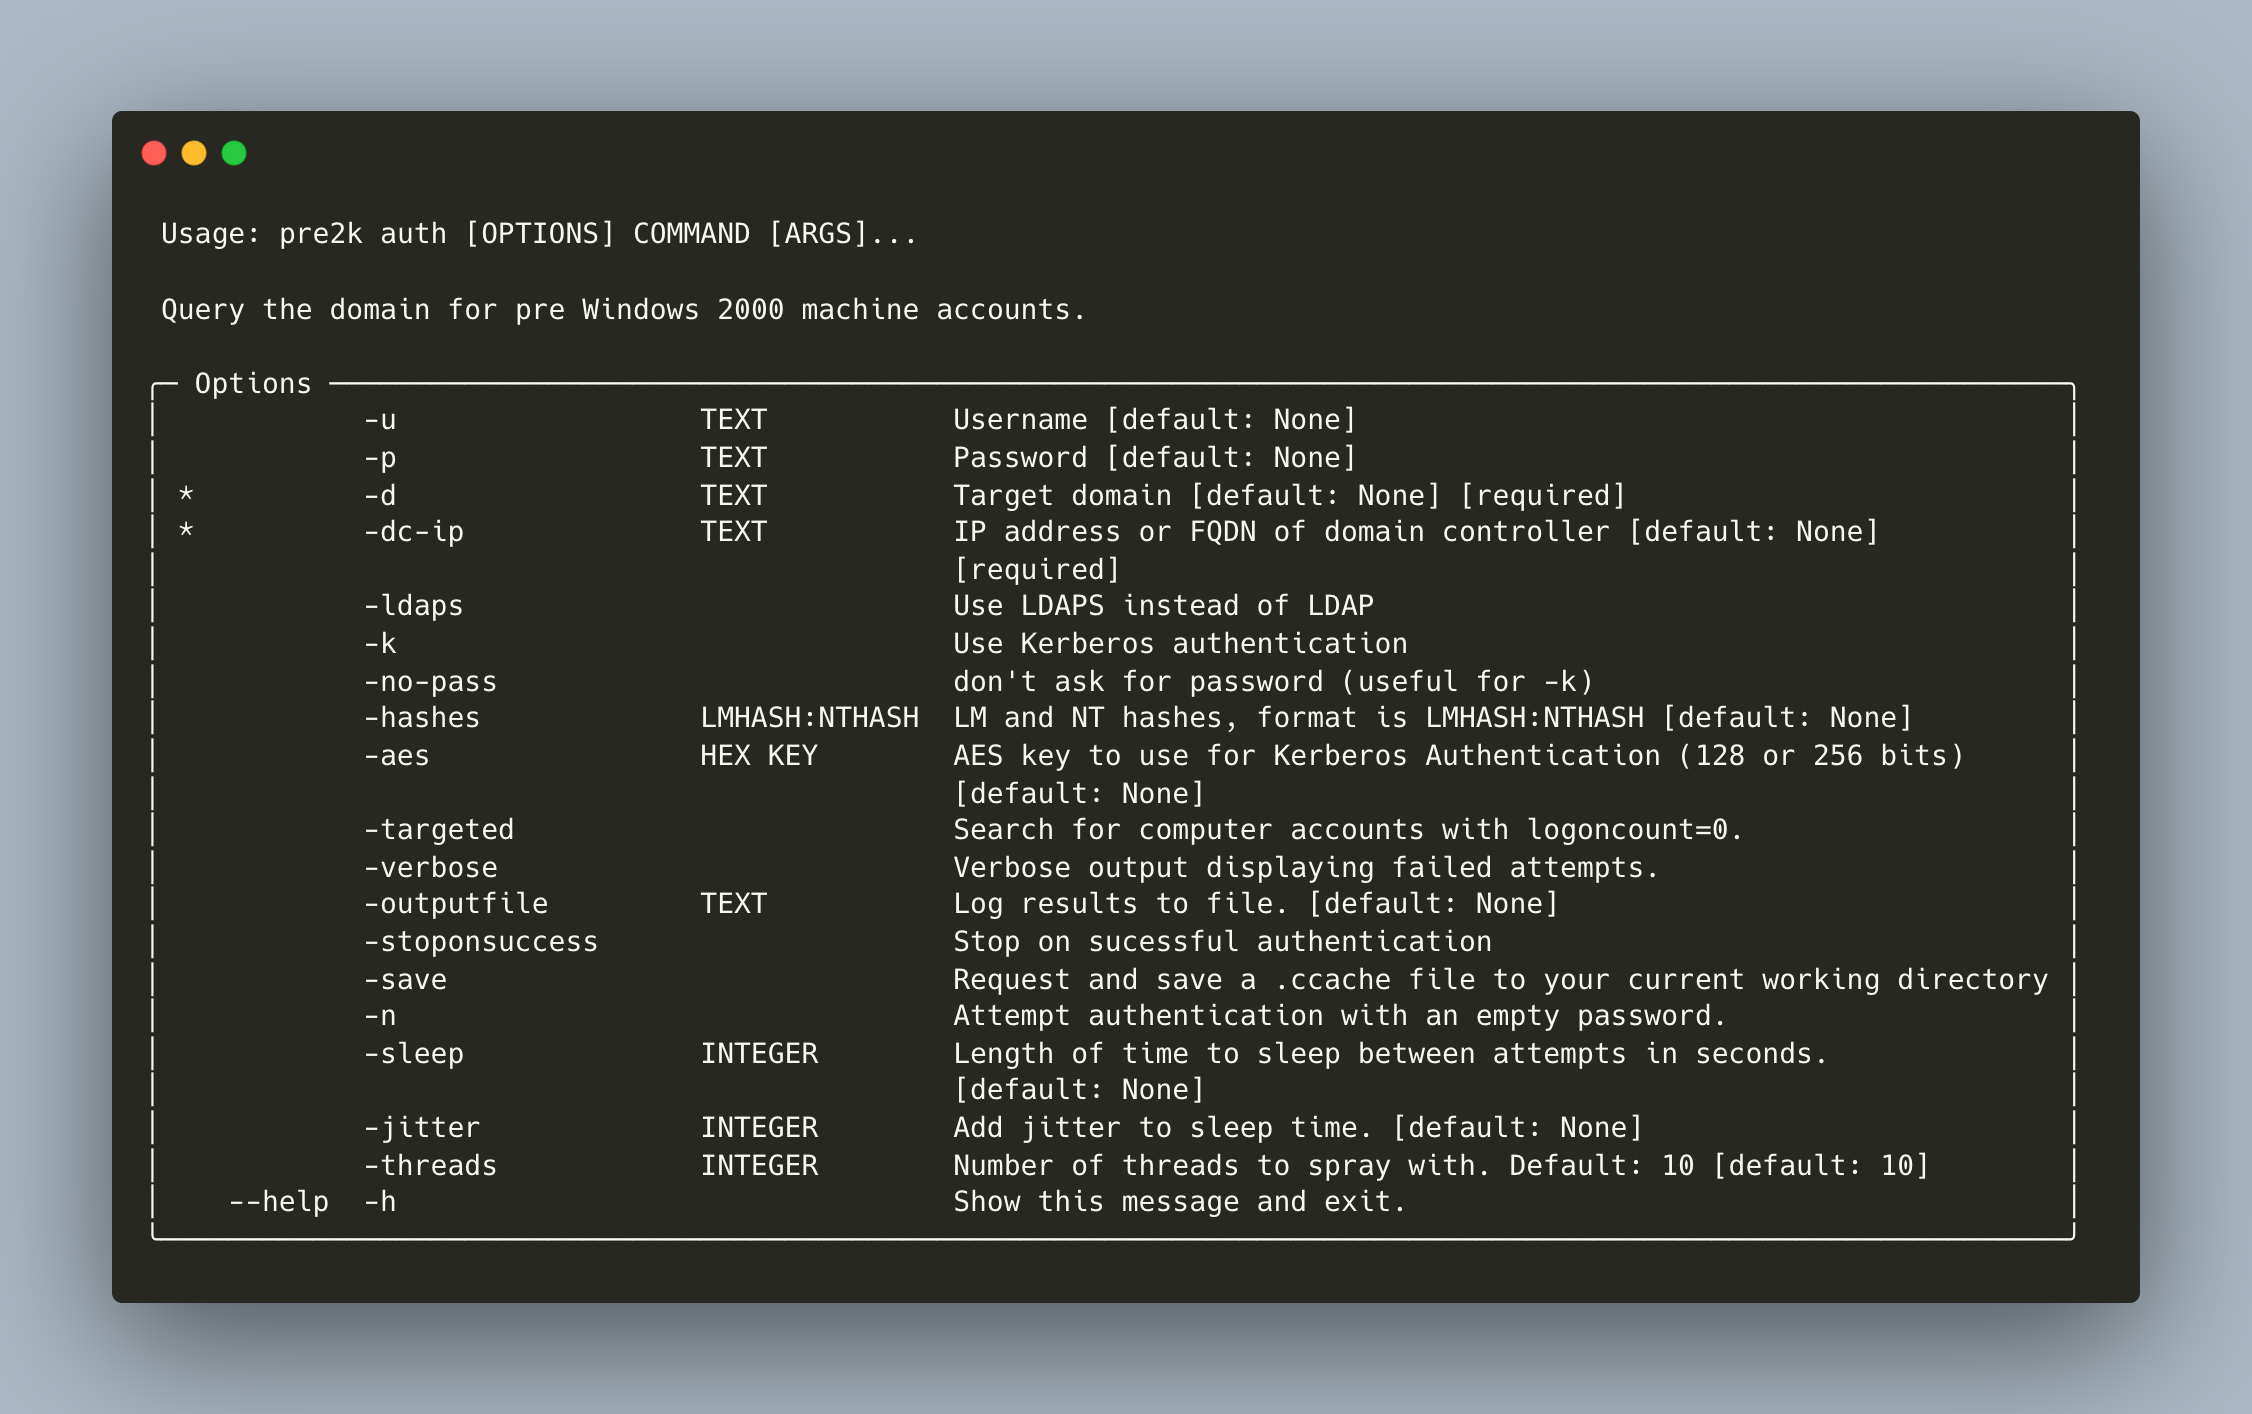Click the Options section header label
The height and width of the screenshot is (1414, 2252).
point(253,383)
